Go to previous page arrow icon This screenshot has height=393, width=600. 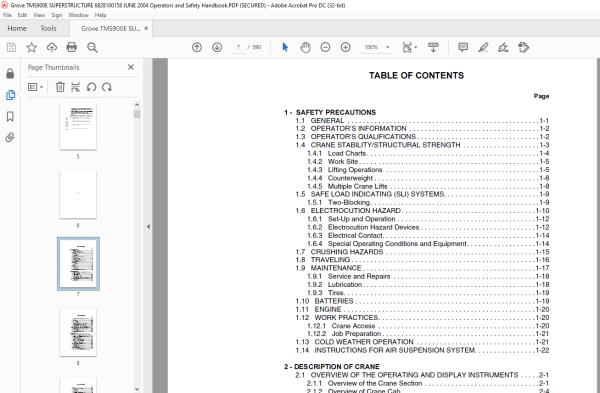[x=197, y=47]
